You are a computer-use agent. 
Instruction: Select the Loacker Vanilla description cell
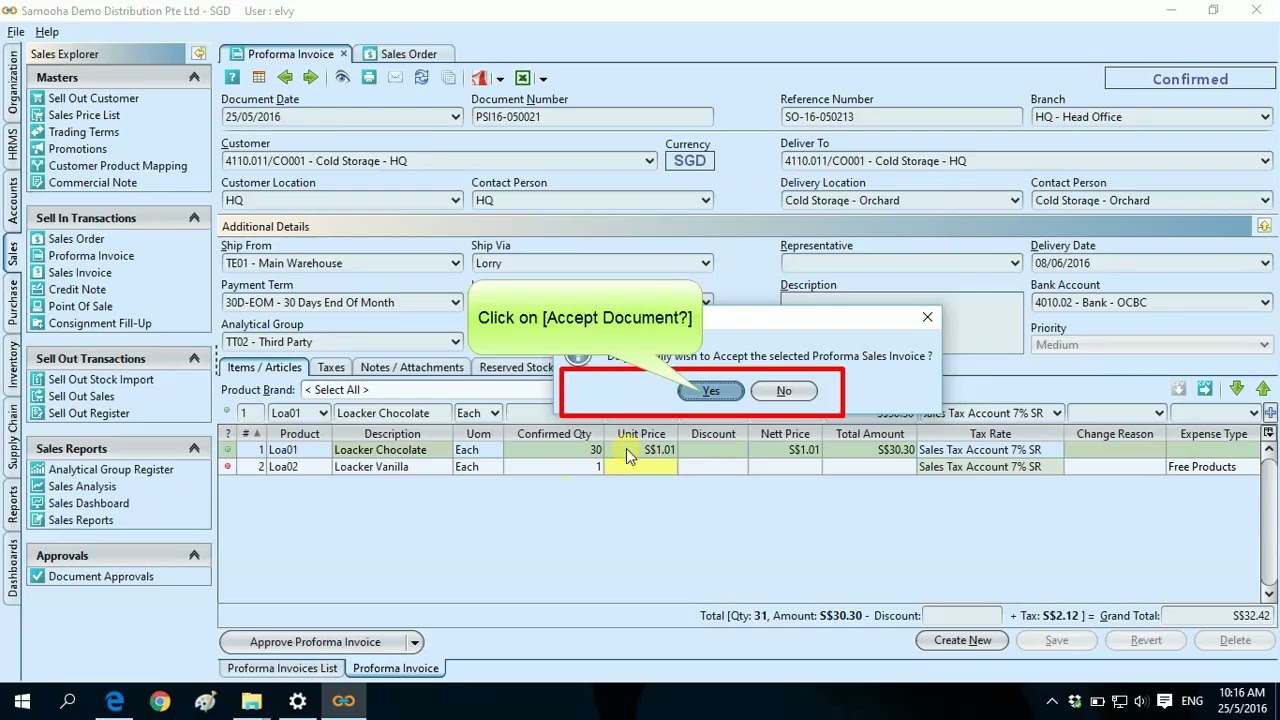391,467
